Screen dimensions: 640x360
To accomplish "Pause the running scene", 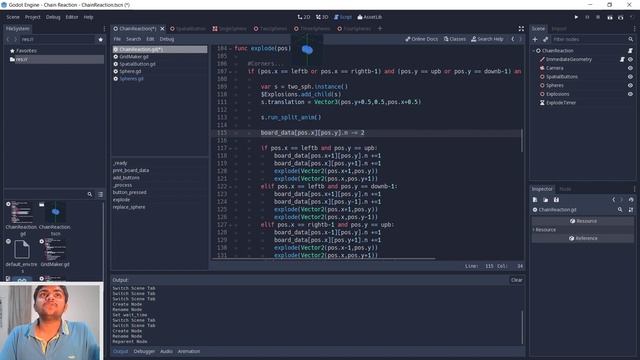I will pos(587,17).
